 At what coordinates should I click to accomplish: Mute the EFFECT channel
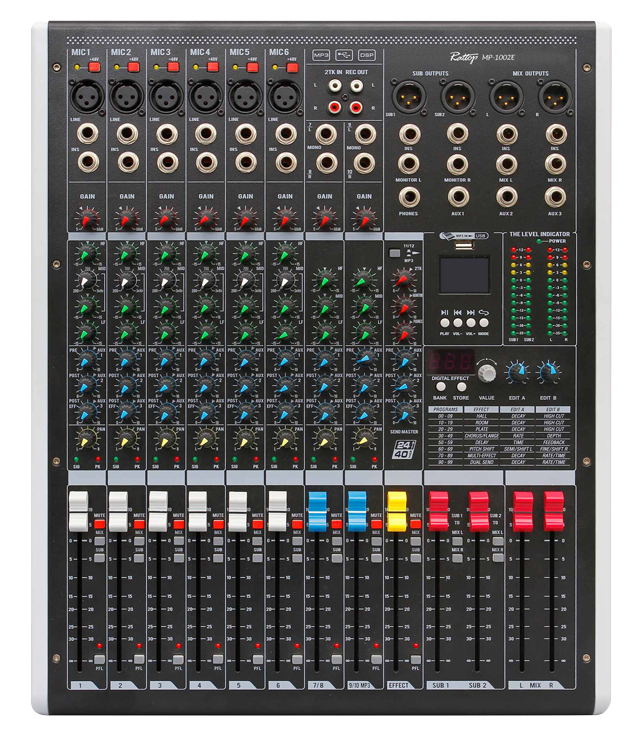(x=416, y=524)
